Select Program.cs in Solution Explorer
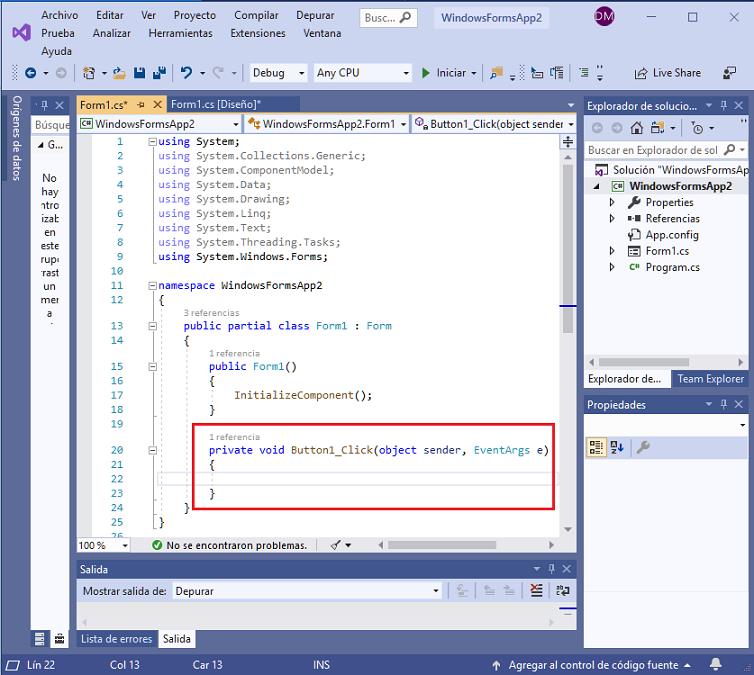 point(672,267)
